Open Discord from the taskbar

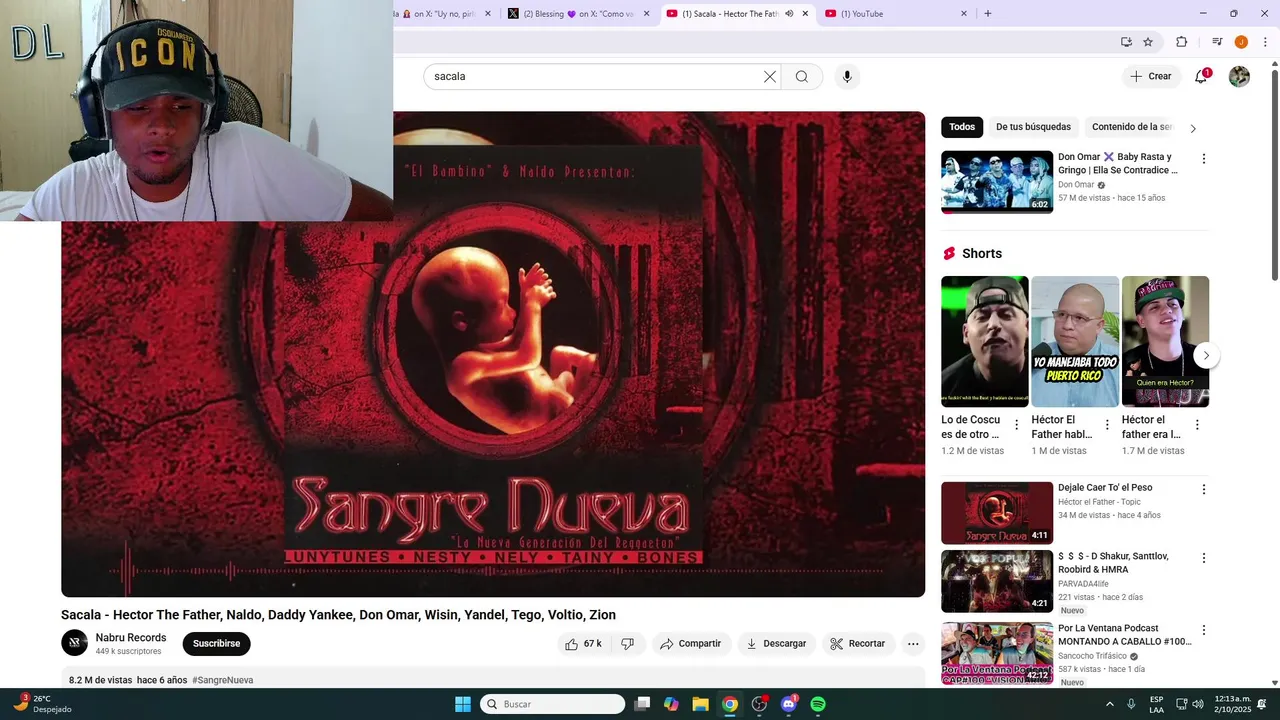[789, 704]
